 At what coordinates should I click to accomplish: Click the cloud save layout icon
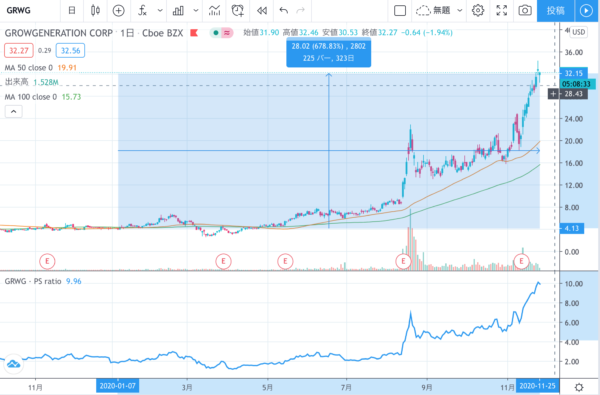(x=423, y=10)
